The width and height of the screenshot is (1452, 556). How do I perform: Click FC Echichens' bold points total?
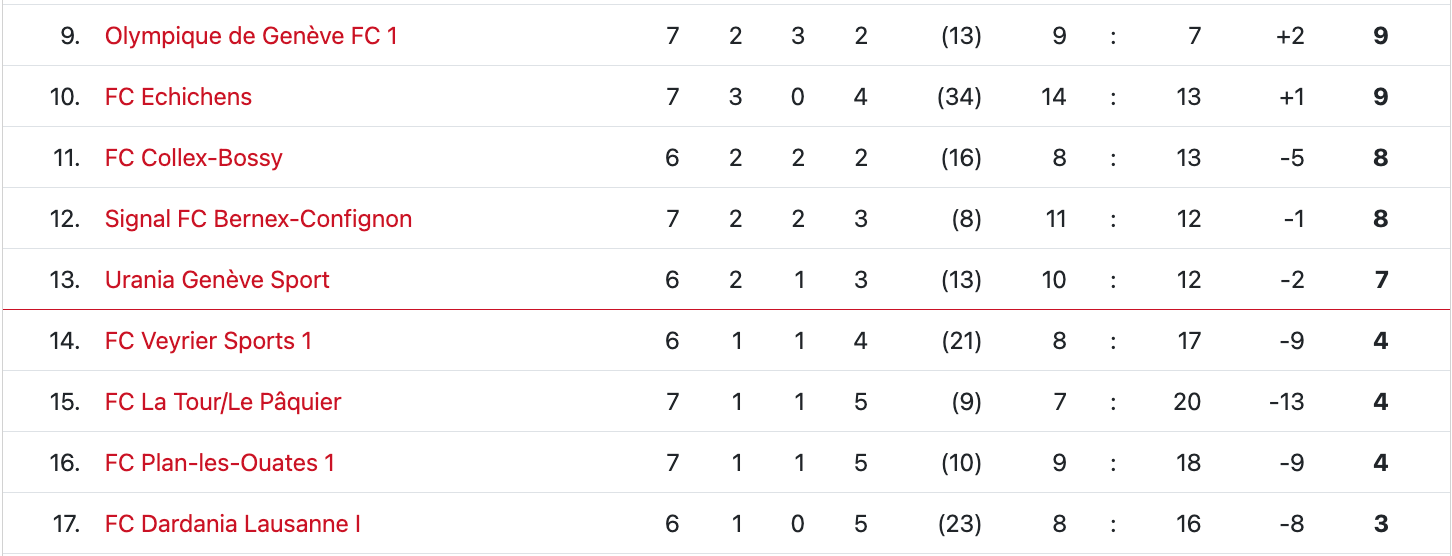point(1381,97)
